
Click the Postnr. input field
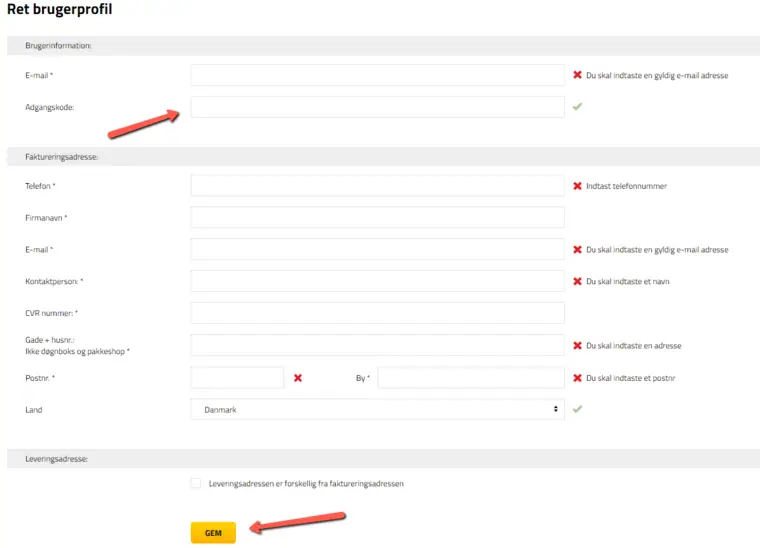237,378
